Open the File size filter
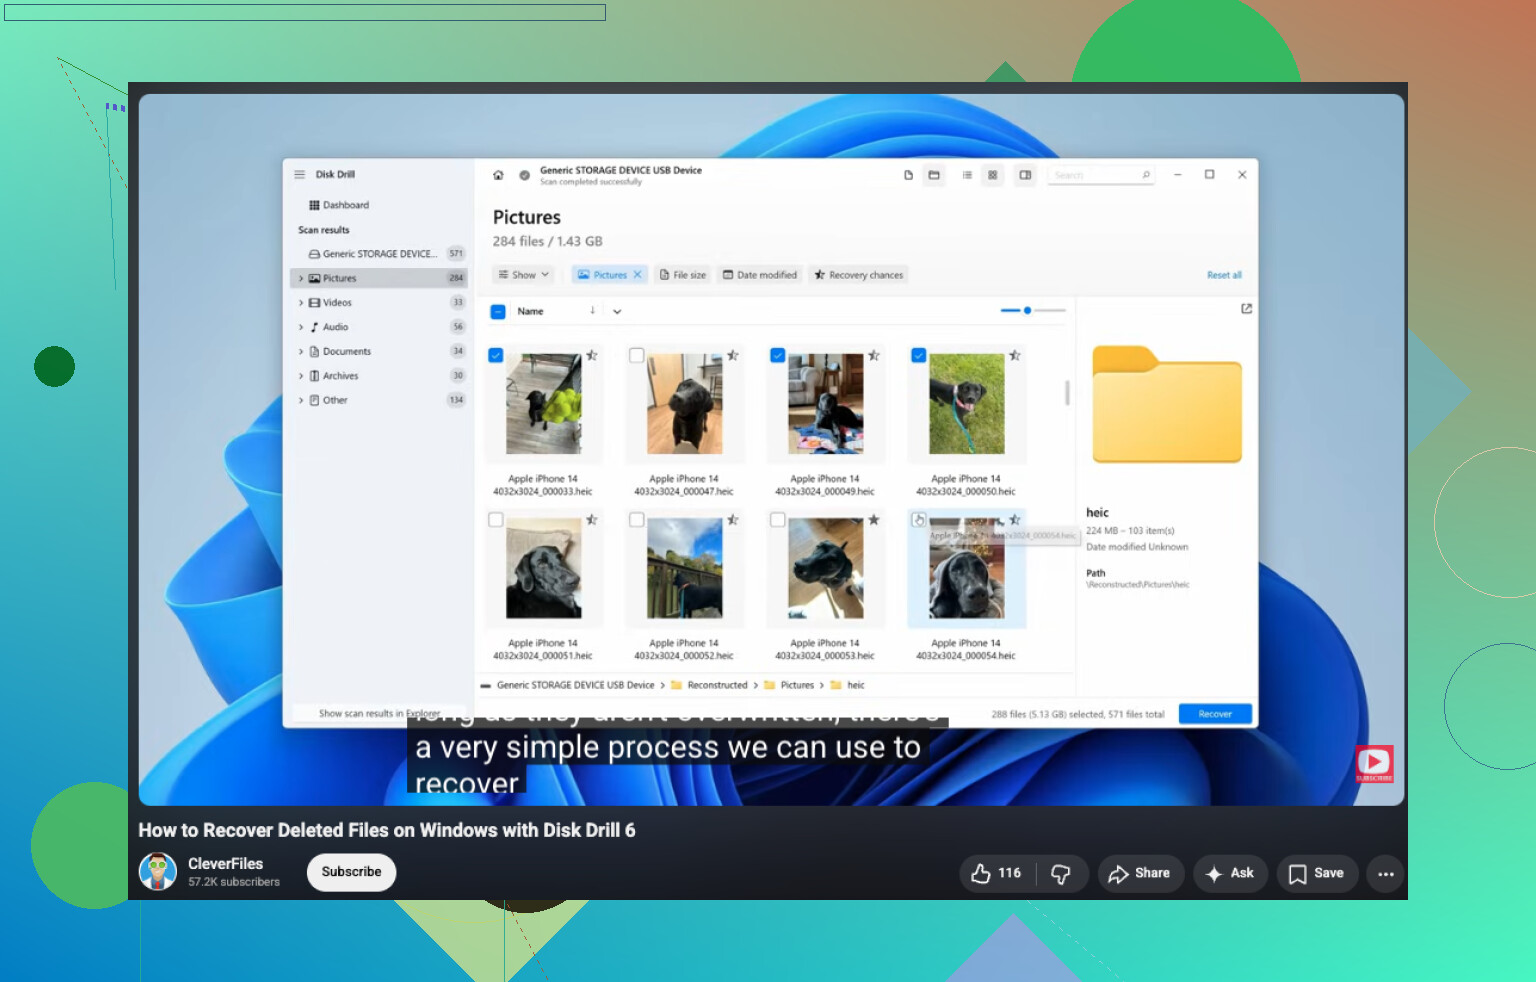Screen dimensions: 1536x982 [x=683, y=274]
